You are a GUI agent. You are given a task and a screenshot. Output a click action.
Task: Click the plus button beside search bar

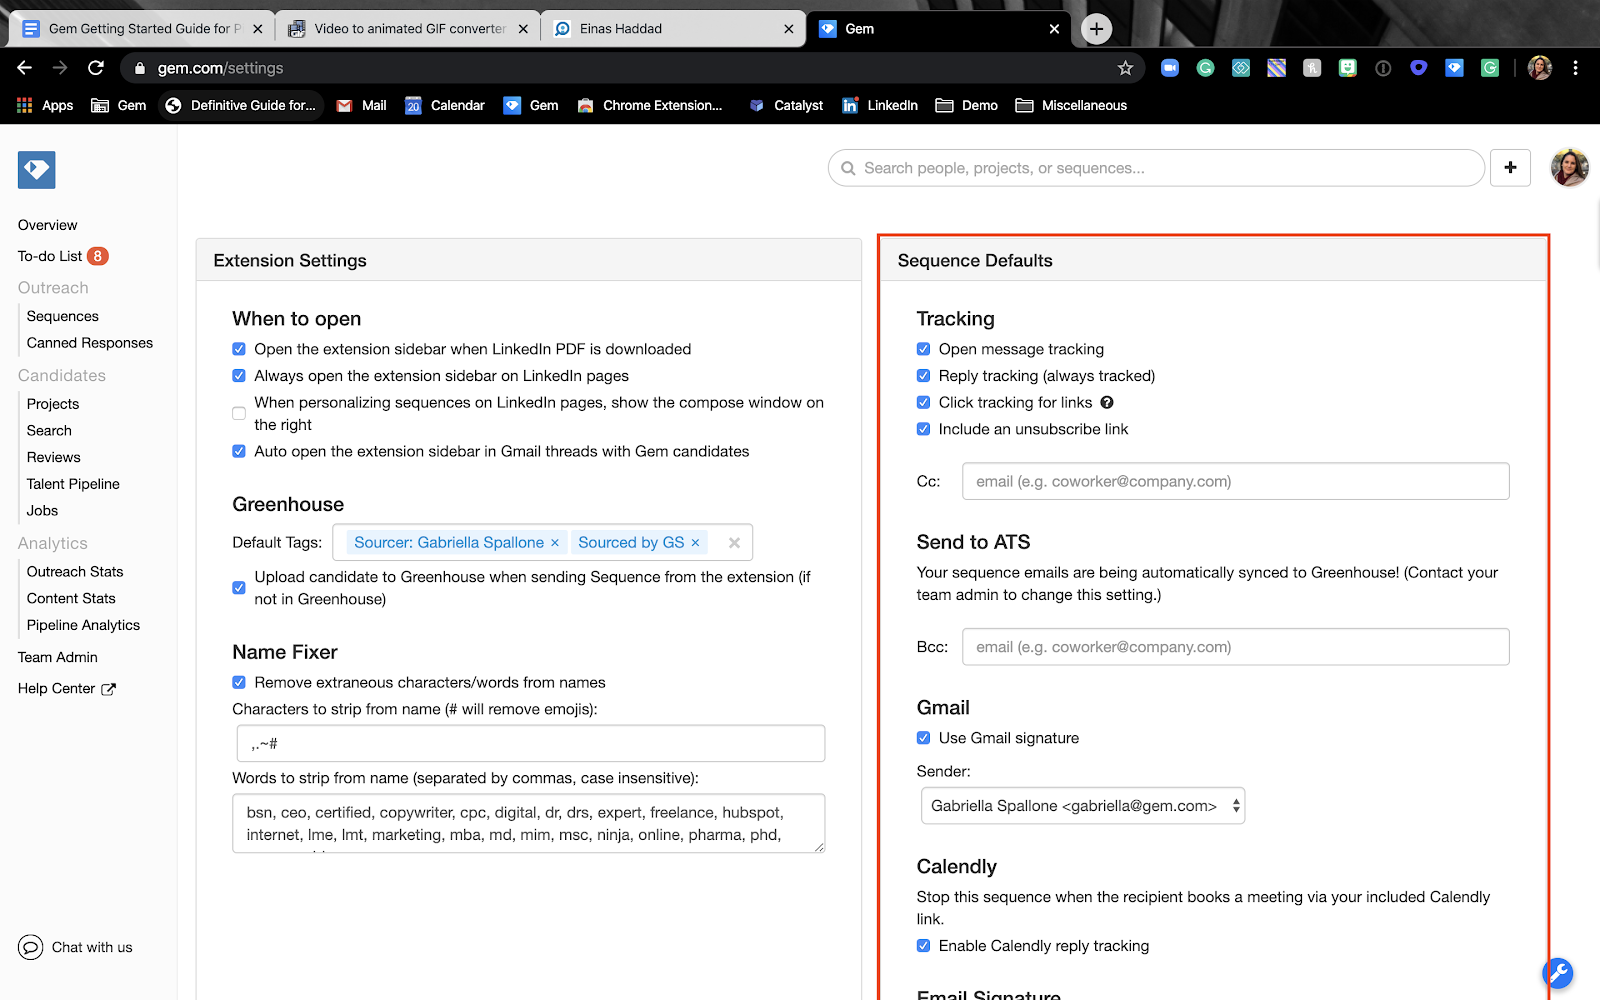coord(1510,168)
